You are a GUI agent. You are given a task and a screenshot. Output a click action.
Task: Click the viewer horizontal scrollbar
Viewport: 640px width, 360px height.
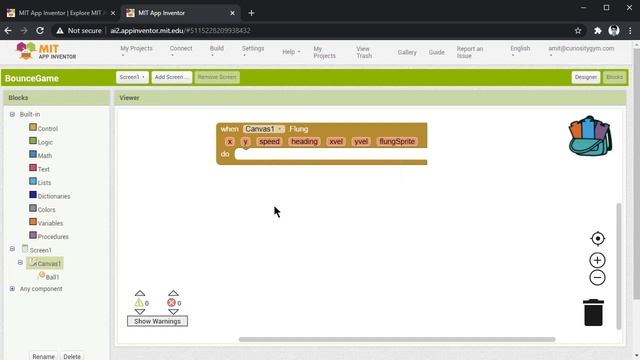[397, 339]
